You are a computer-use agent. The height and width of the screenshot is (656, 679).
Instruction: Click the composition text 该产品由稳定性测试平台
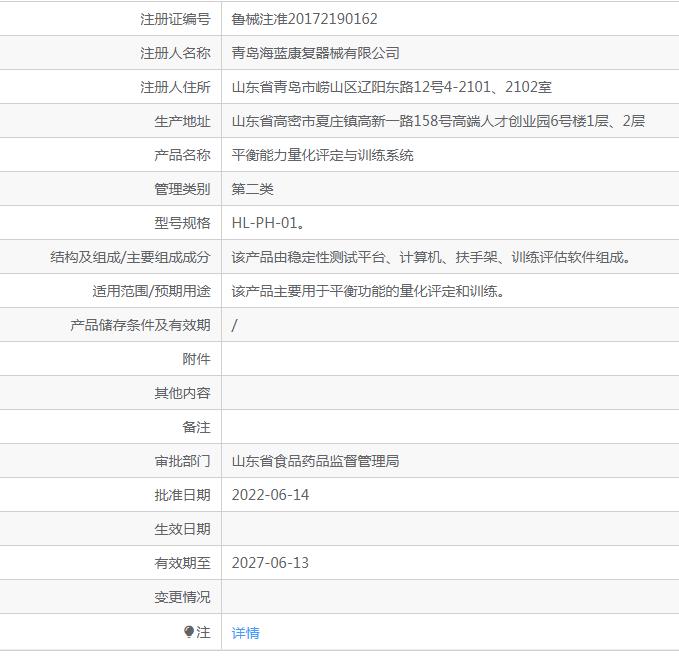click(x=432, y=257)
